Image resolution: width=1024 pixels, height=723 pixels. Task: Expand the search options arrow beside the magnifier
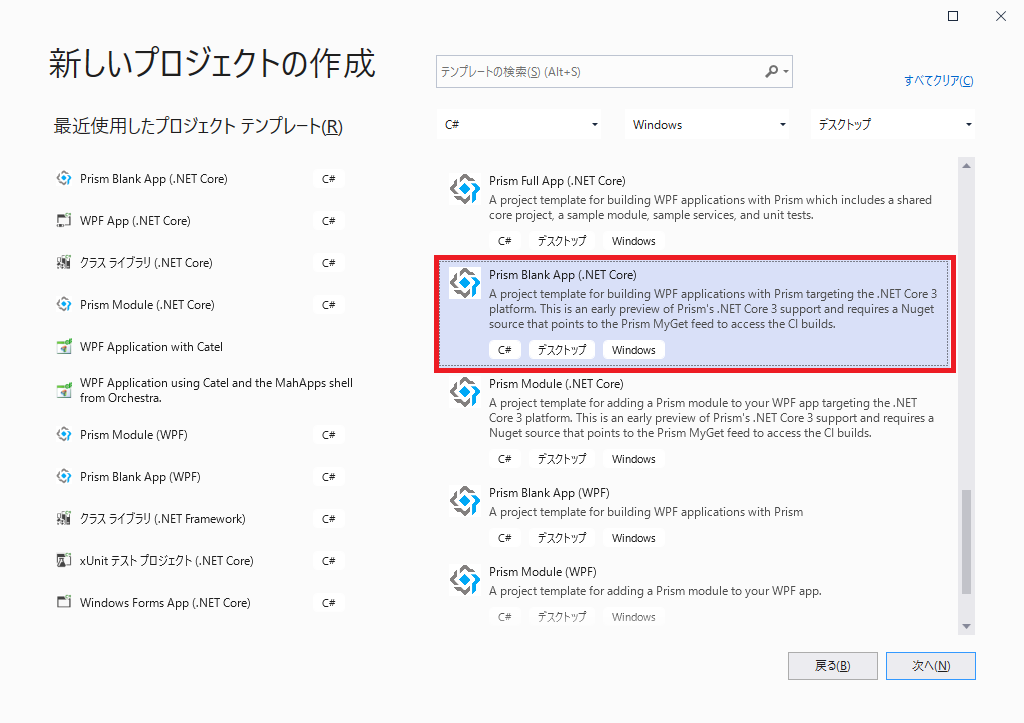pos(786,72)
